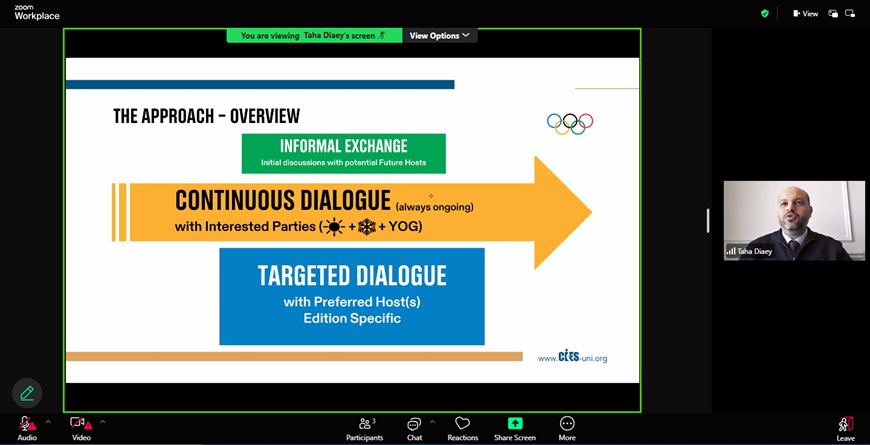Unmute the microphone Audio button
Image resolution: width=870 pixels, height=445 pixels.
point(27,425)
